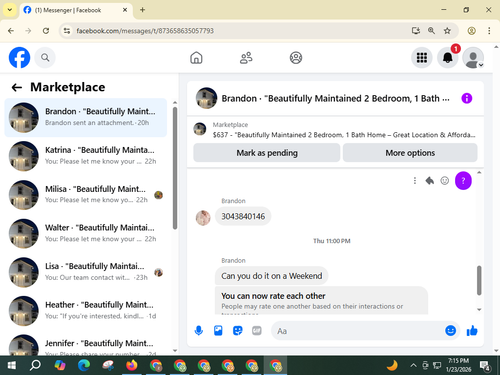Screen dimensions: 500x375
Task: Choose a GIF icon
Action: click(x=257, y=331)
